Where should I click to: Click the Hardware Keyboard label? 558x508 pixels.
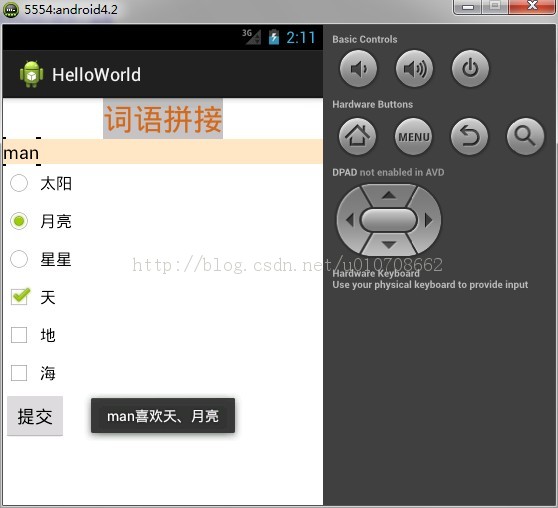click(376, 273)
